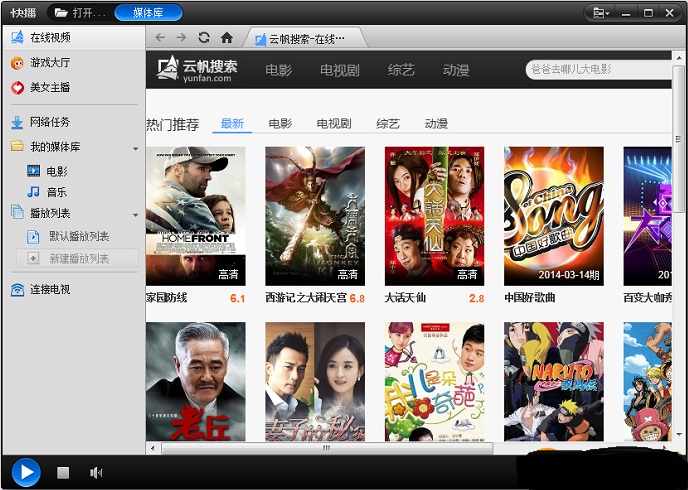This screenshot has height=490, width=688.
Task: Select the 最新 tab under 热门推荐
Action: coord(232,124)
